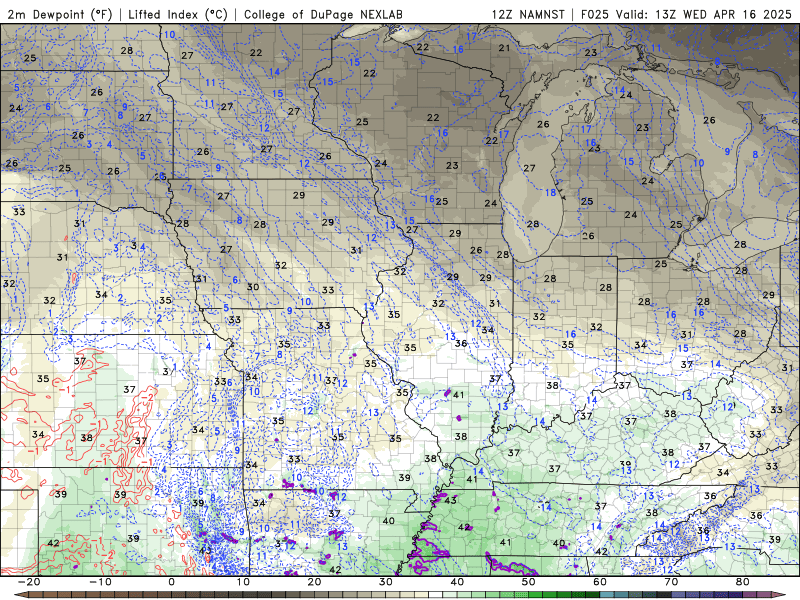Click the "50" label on the color scale
This screenshot has height=600, width=800.
(x=529, y=582)
